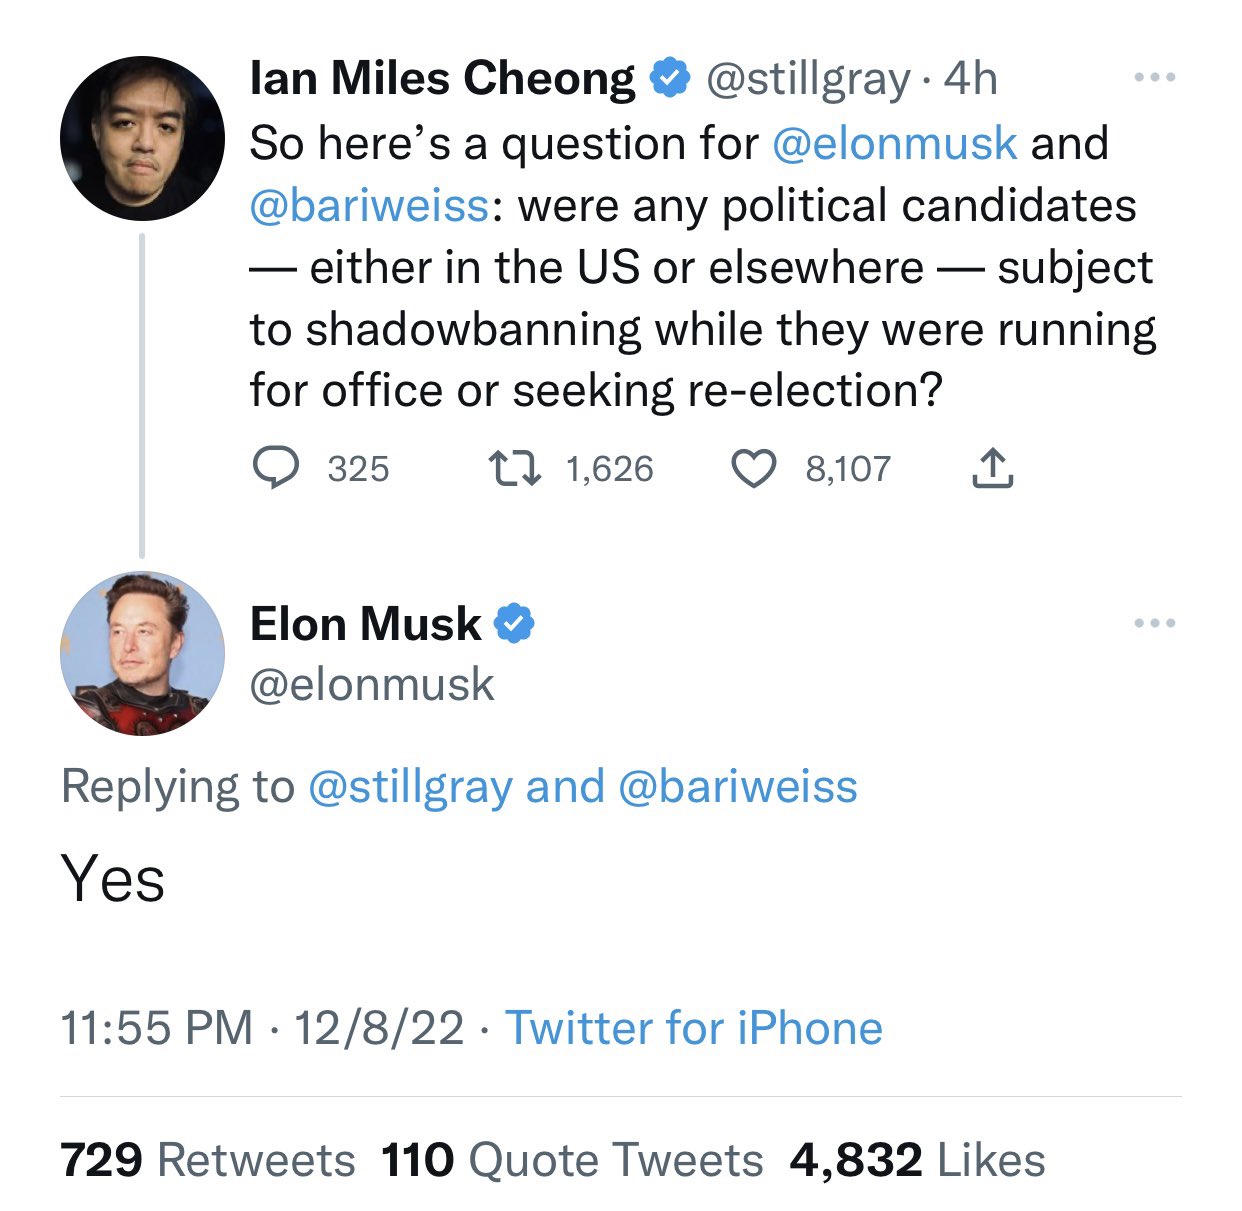The height and width of the screenshot is (1211, 1242).
Task: View the 4,832 Likes list
Action: 917,1160
